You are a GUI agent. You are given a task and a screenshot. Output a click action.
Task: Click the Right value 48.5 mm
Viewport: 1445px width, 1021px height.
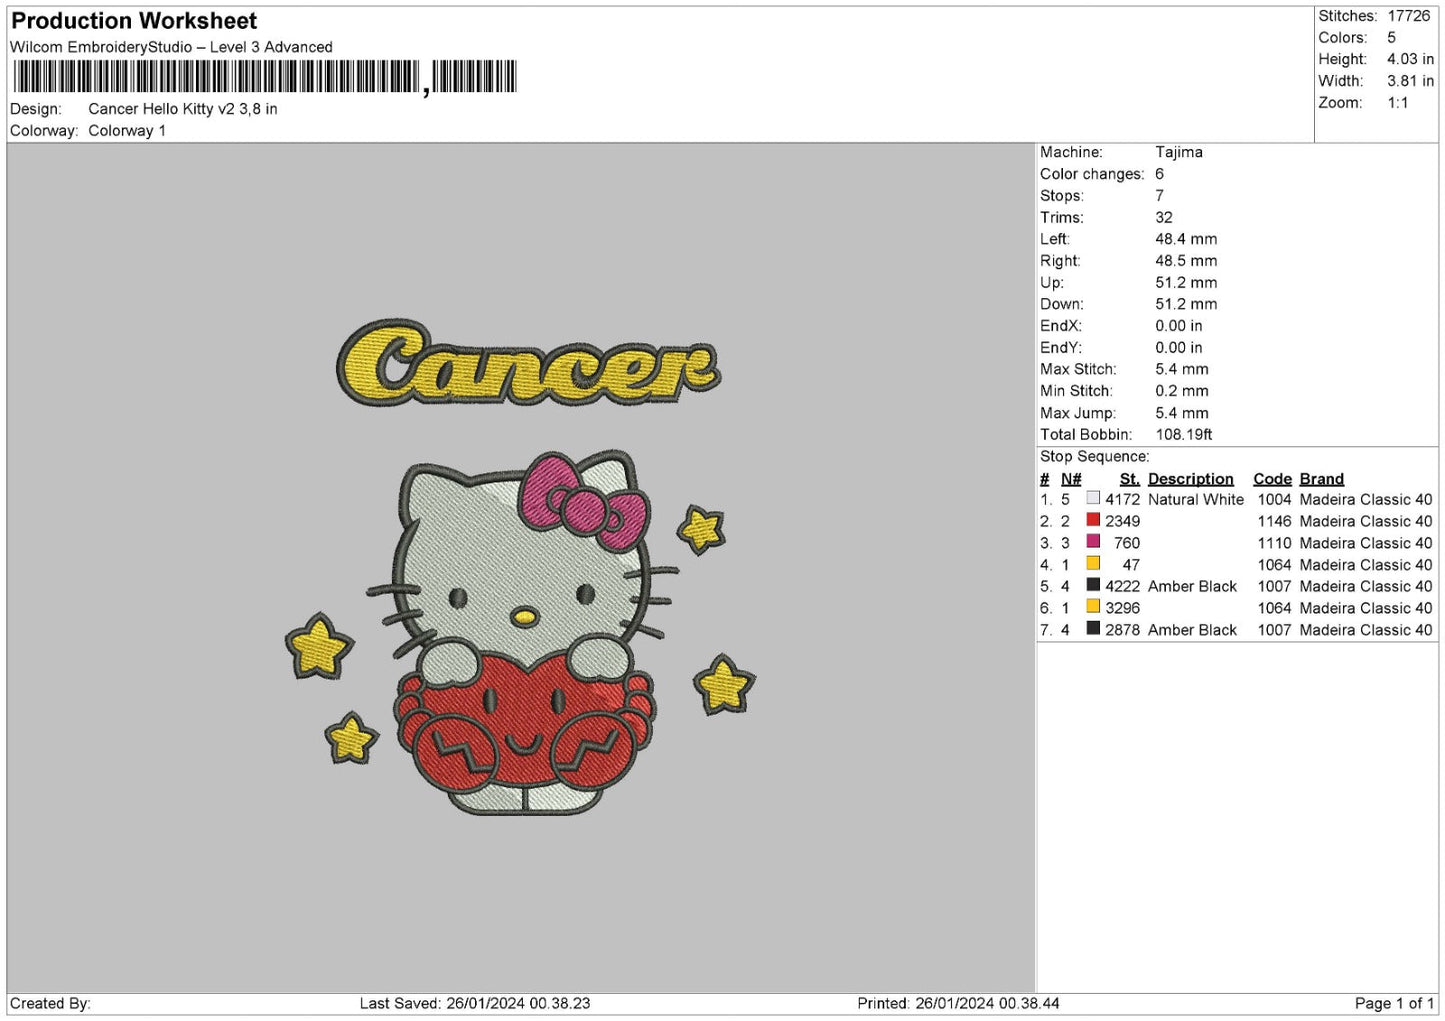click(1186, 261)
